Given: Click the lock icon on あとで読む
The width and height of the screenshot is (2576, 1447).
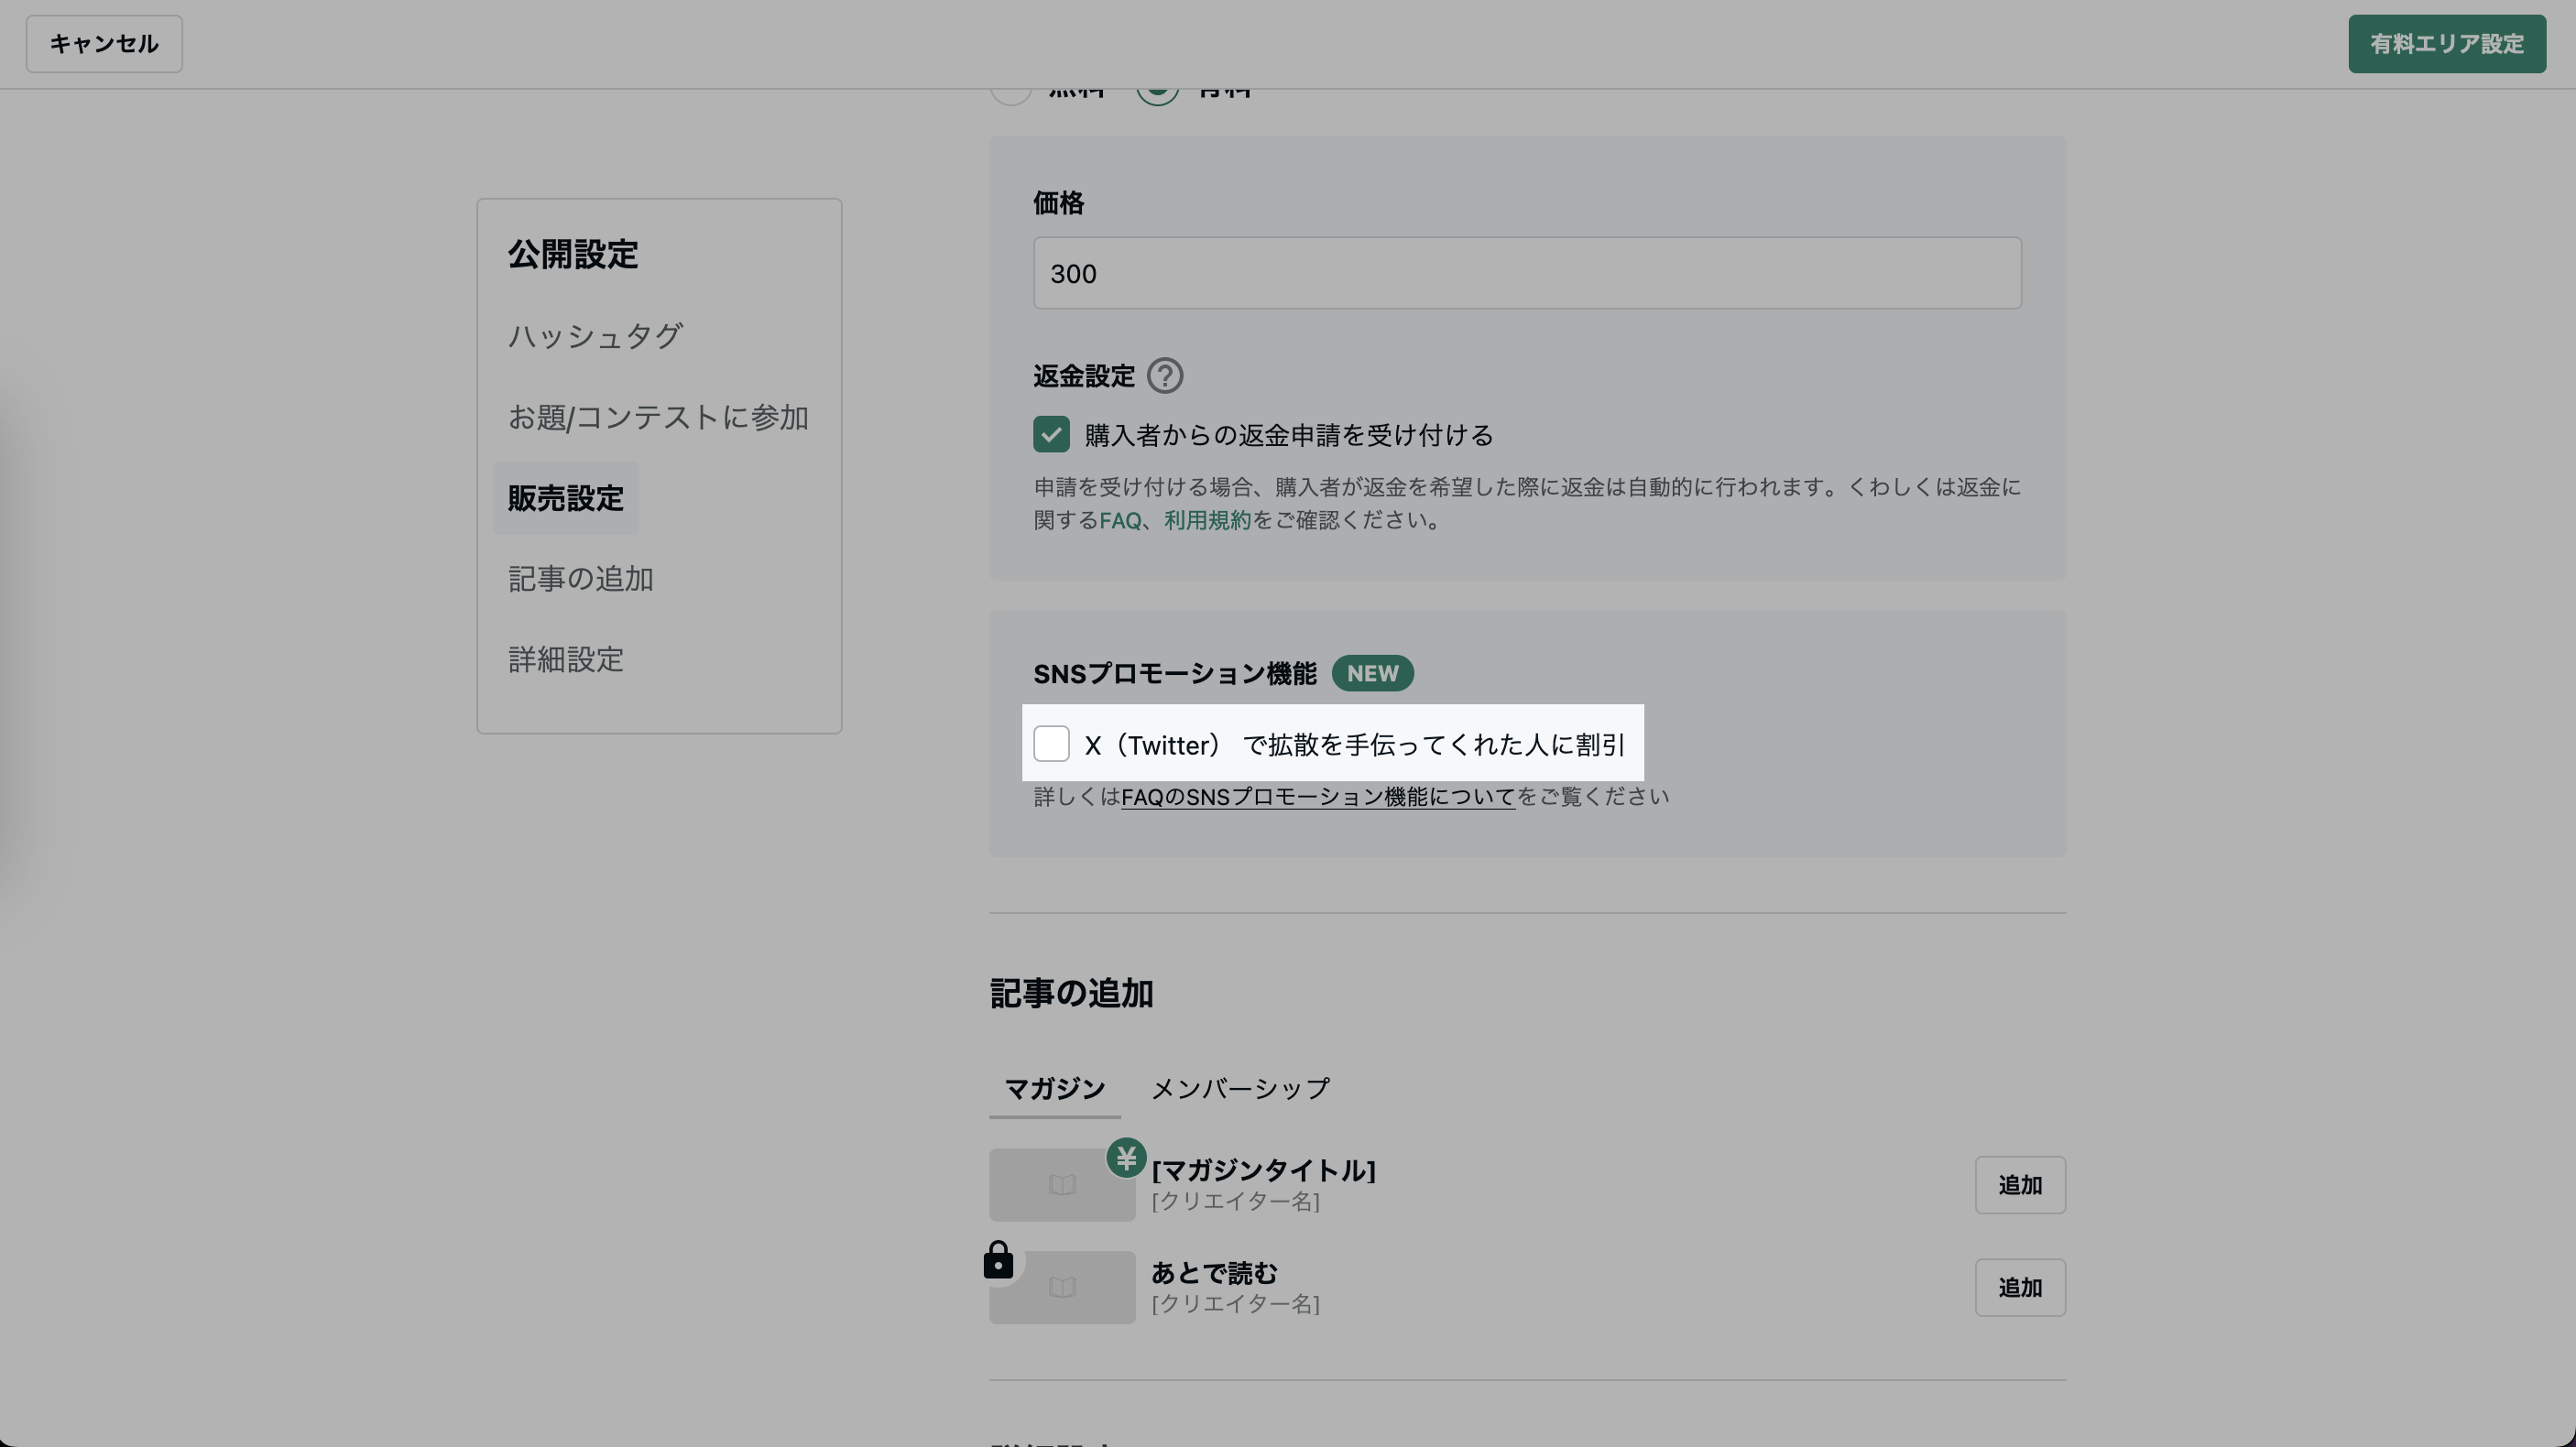Looking at the screenshot, I should pos(998,1260).
